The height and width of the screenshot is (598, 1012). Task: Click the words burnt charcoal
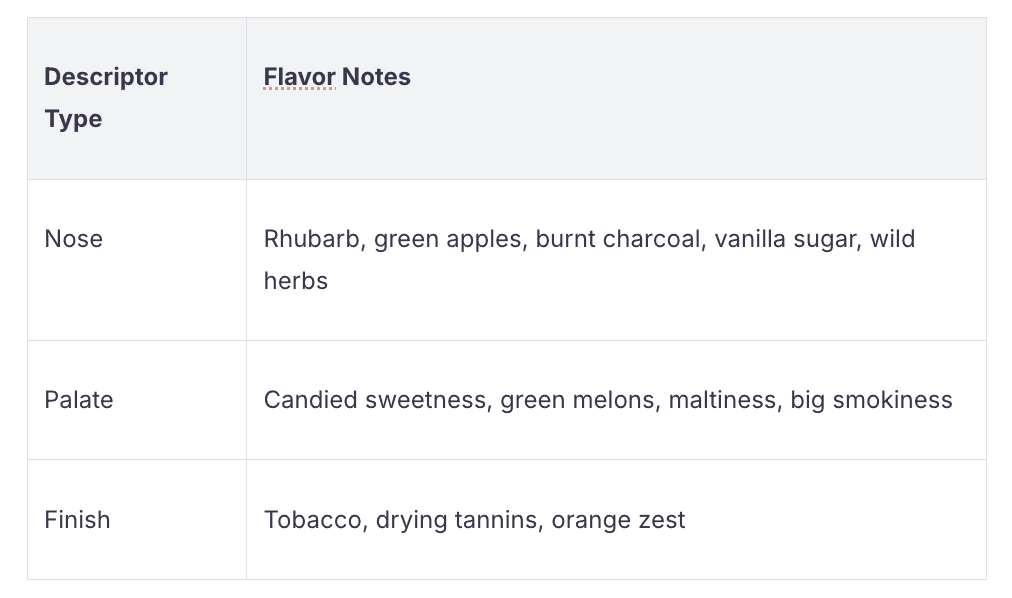pyautogui.click(x=618, y=239)
